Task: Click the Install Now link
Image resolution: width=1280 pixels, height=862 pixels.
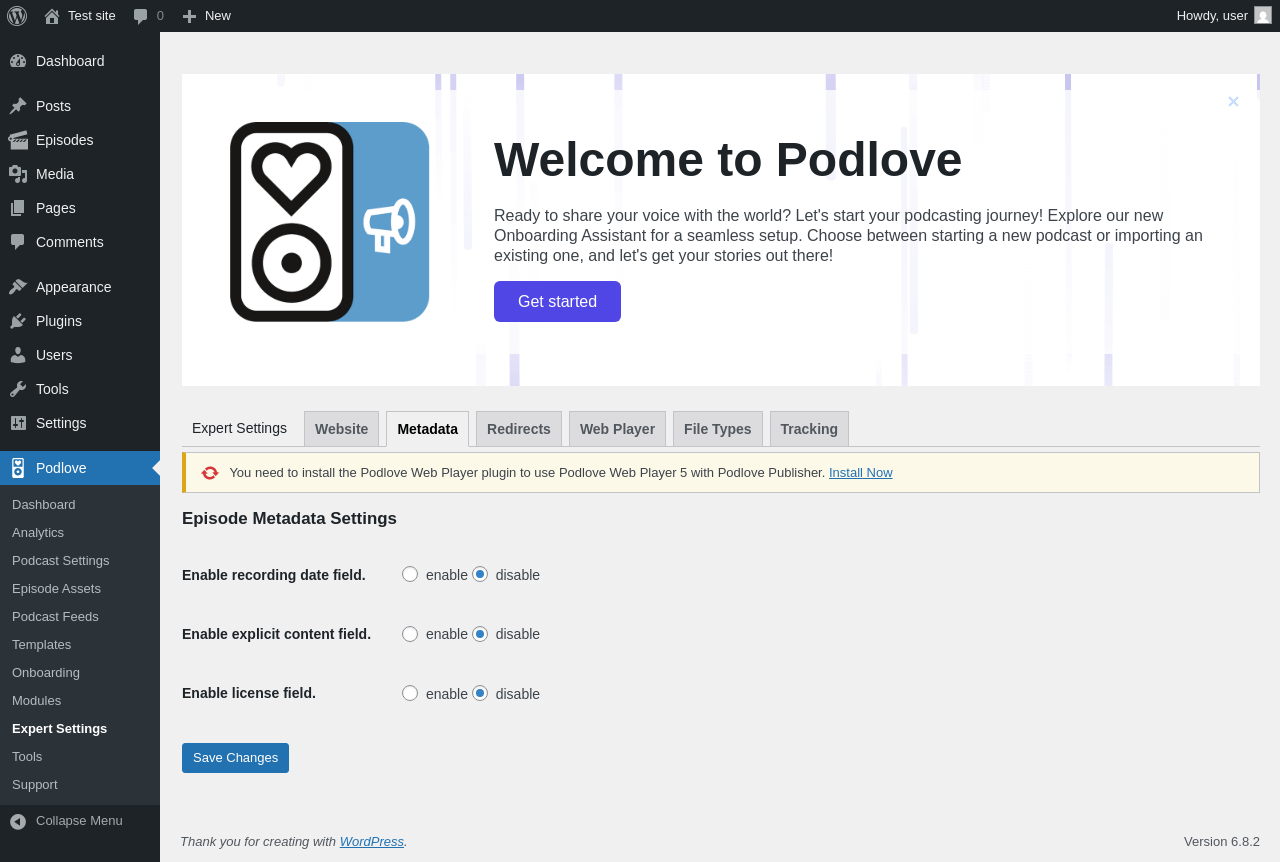Action: pos(861,473)
